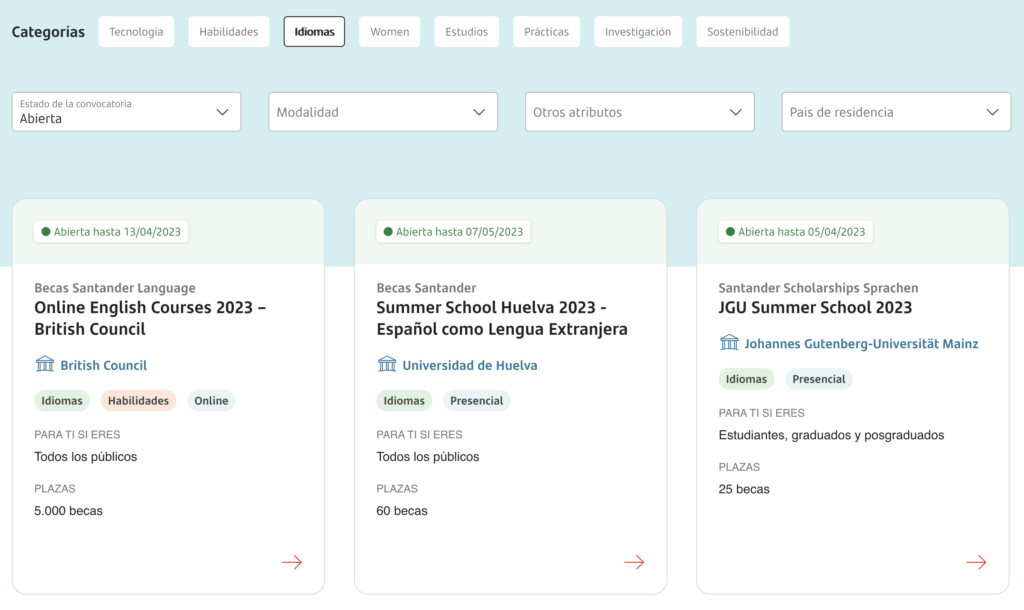This screenshot has width=1024, height=610.
Task: Open the Modalidad dropdown
Action: (383, 112)
